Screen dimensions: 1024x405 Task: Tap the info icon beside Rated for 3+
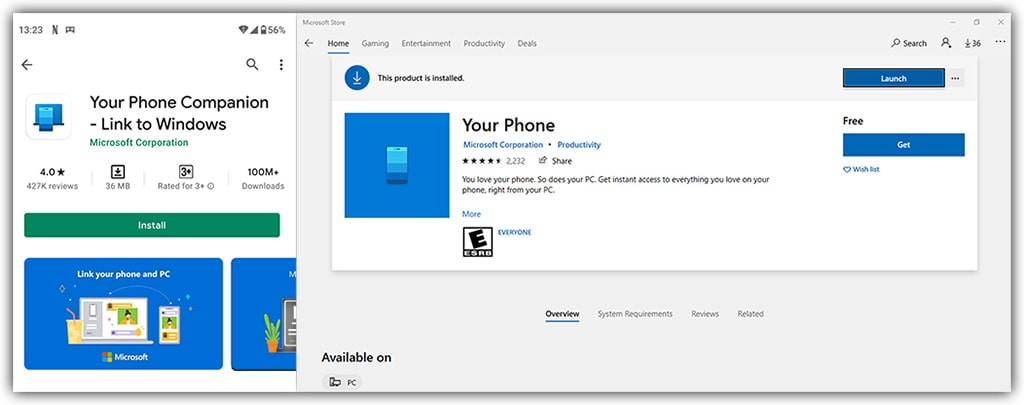211,186
